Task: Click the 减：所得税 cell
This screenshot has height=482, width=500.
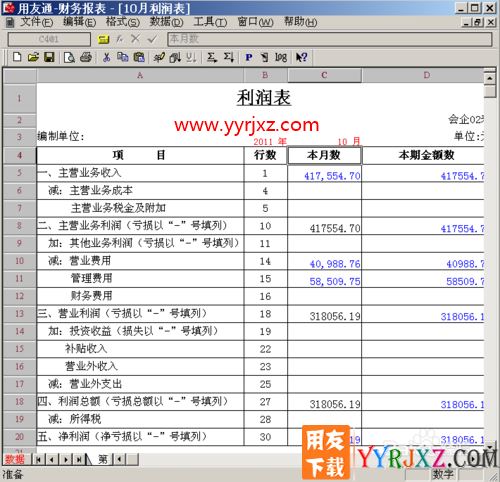Action: [x=140, y=419]
